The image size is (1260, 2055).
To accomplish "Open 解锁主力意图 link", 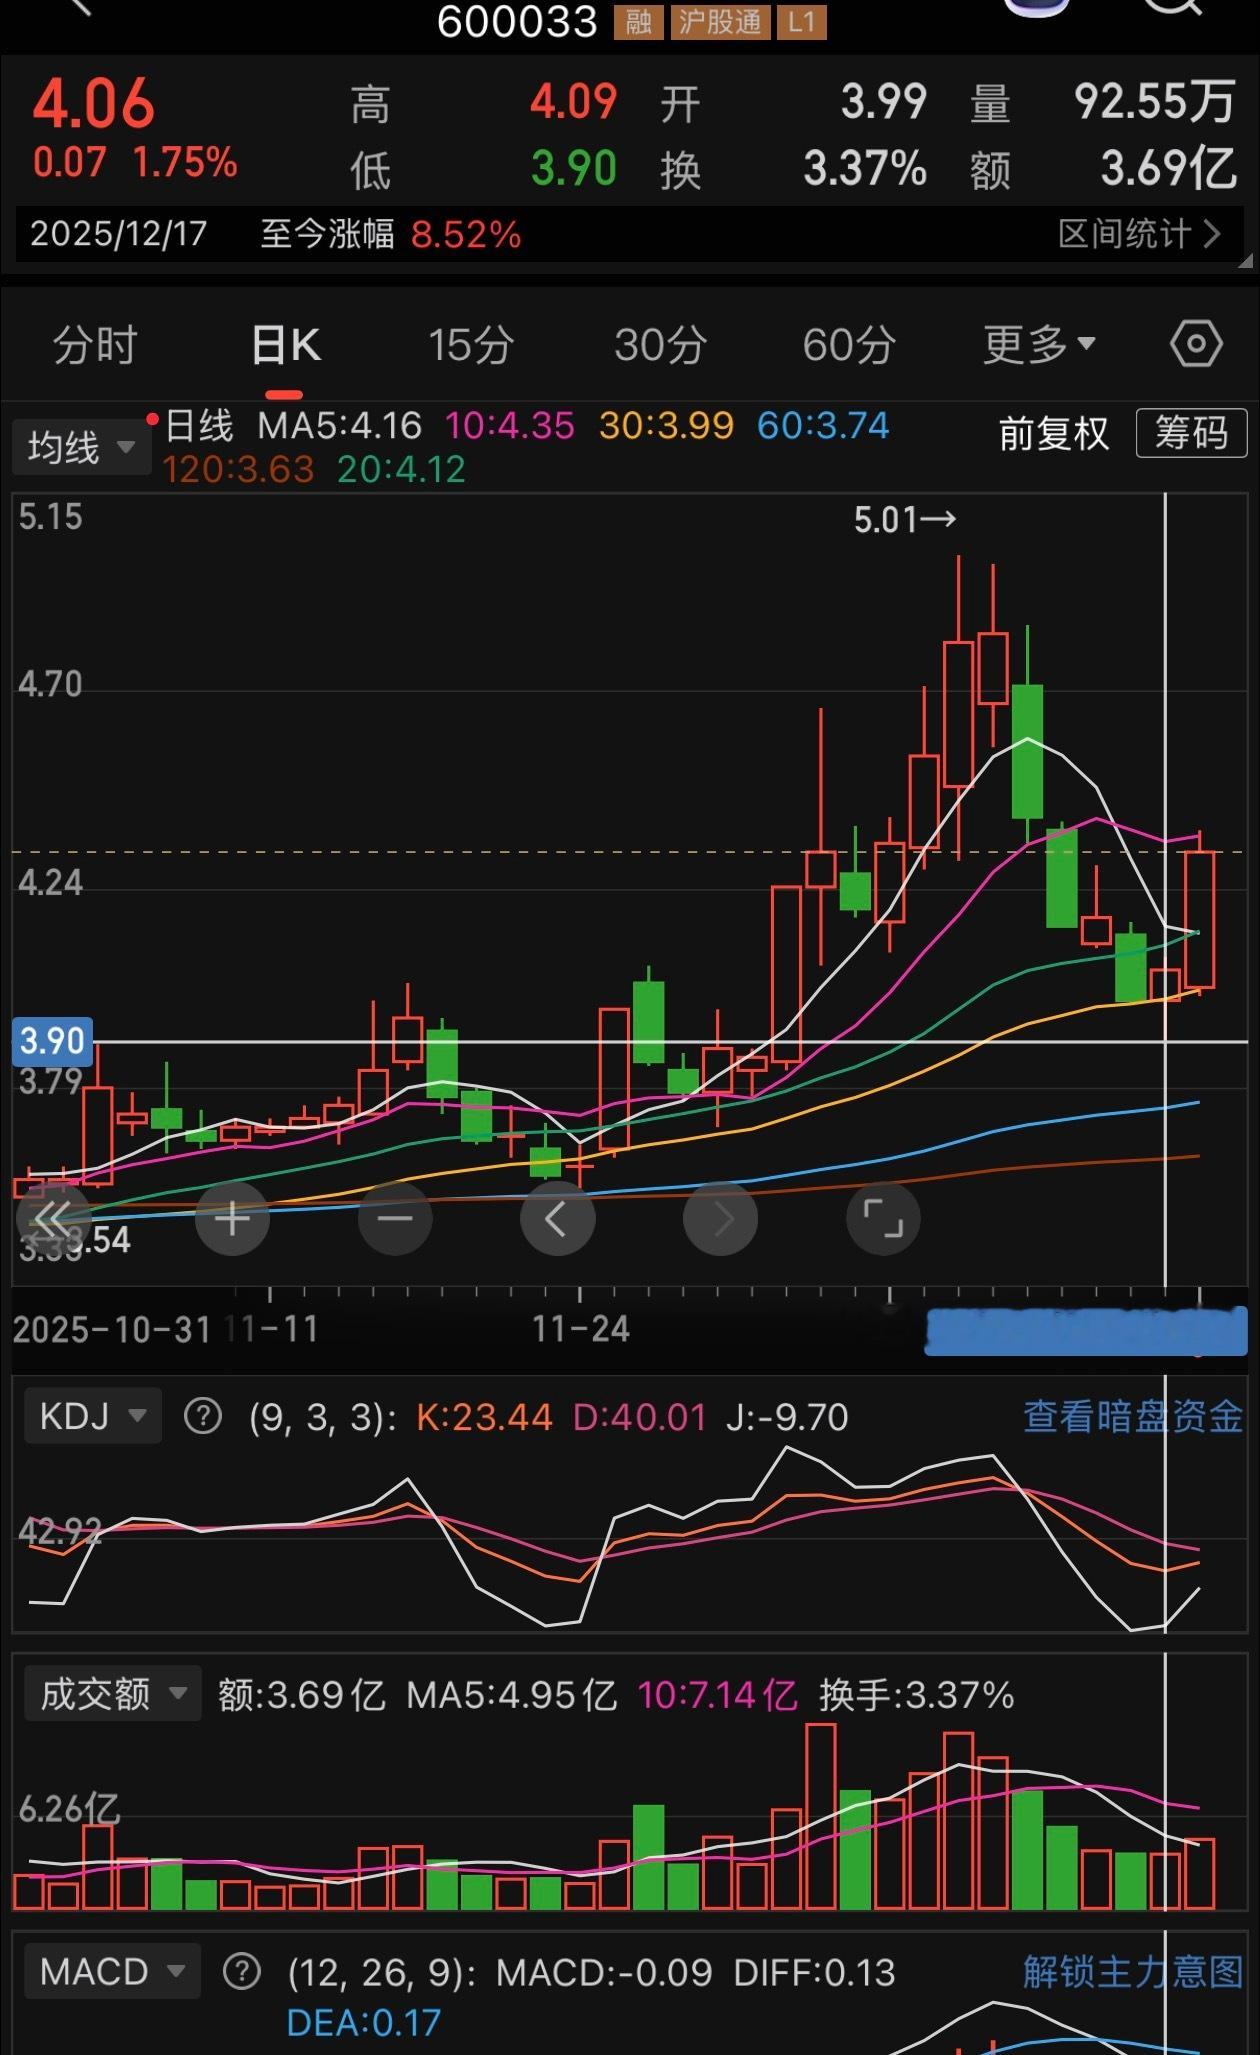I will click(x=1133, y=1972).
